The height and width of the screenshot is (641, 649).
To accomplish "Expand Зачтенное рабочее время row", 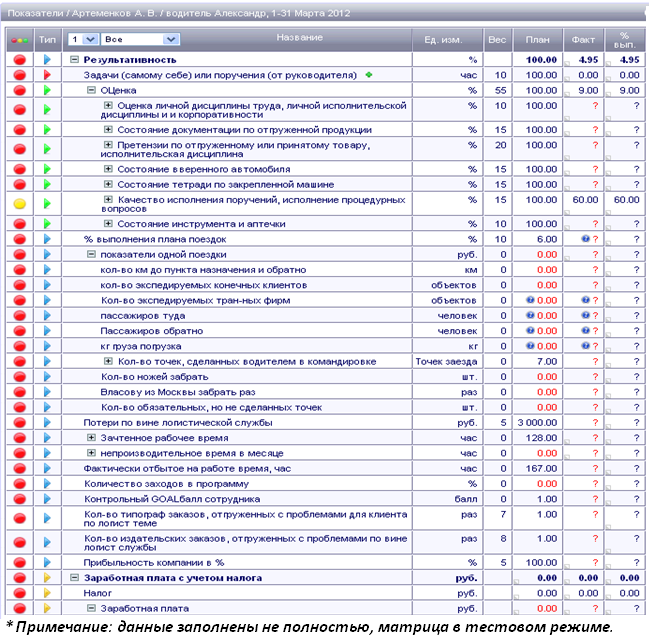I will tap(91, 437).
